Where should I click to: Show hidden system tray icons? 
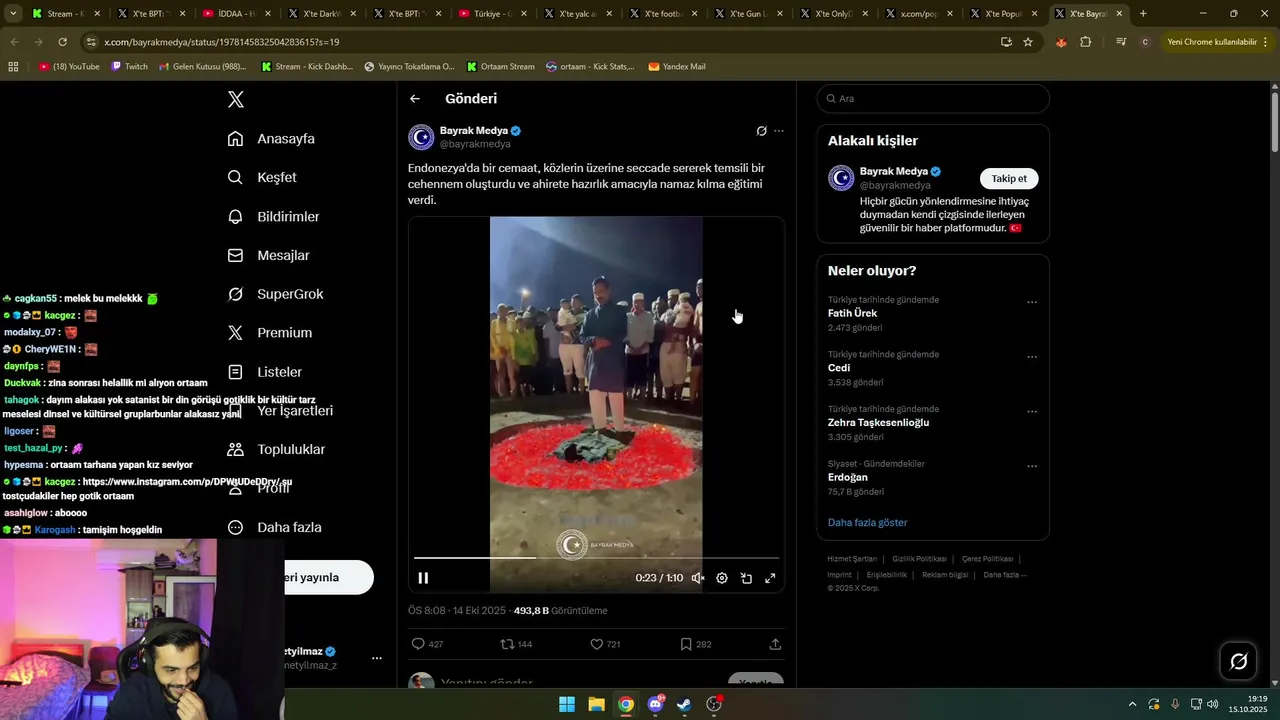[1132, 704]
